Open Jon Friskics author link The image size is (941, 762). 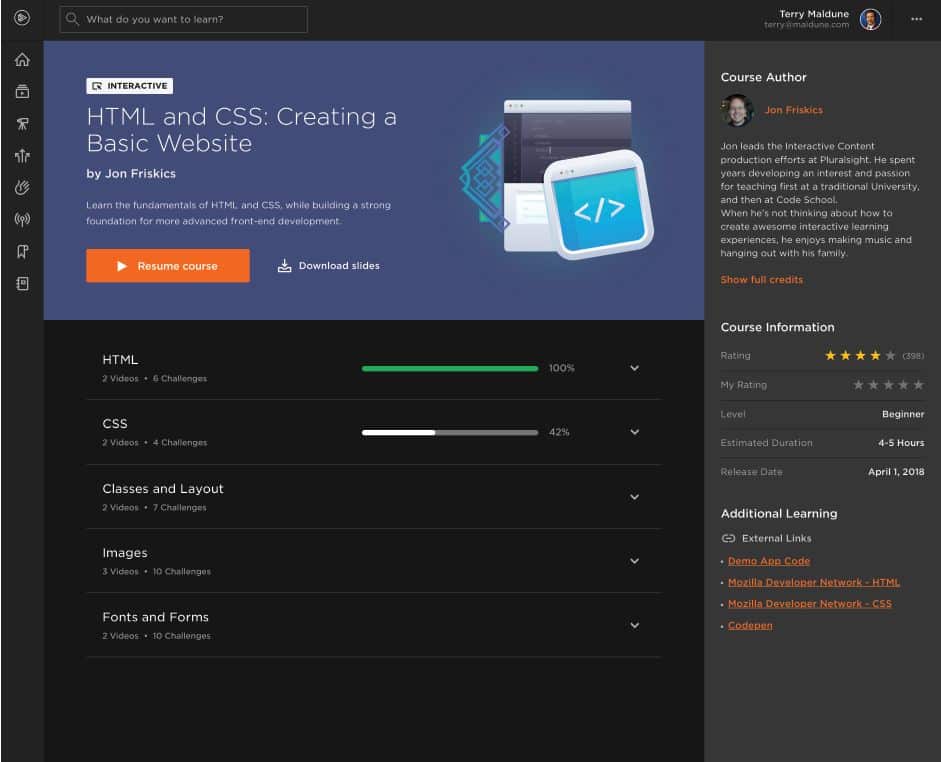793,110
